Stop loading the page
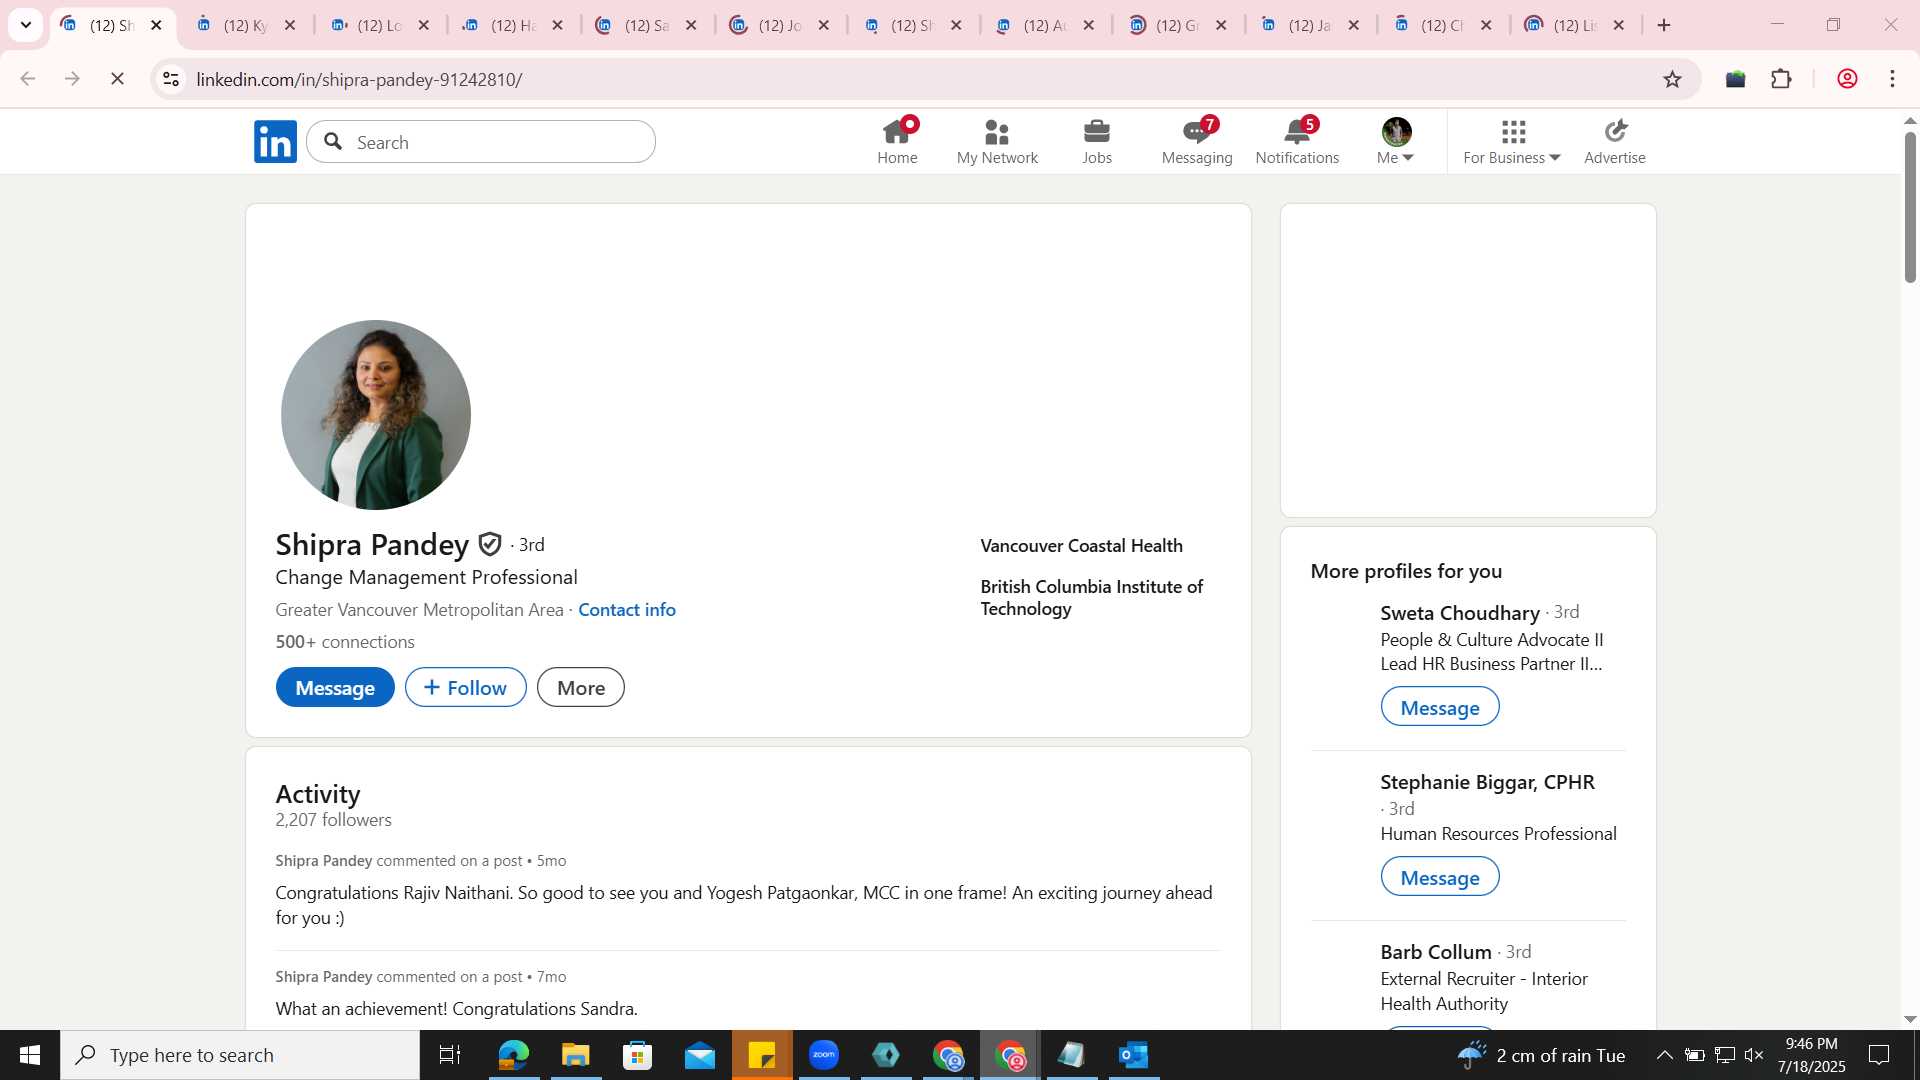Screen dimensions: 1920x1080 117,79
